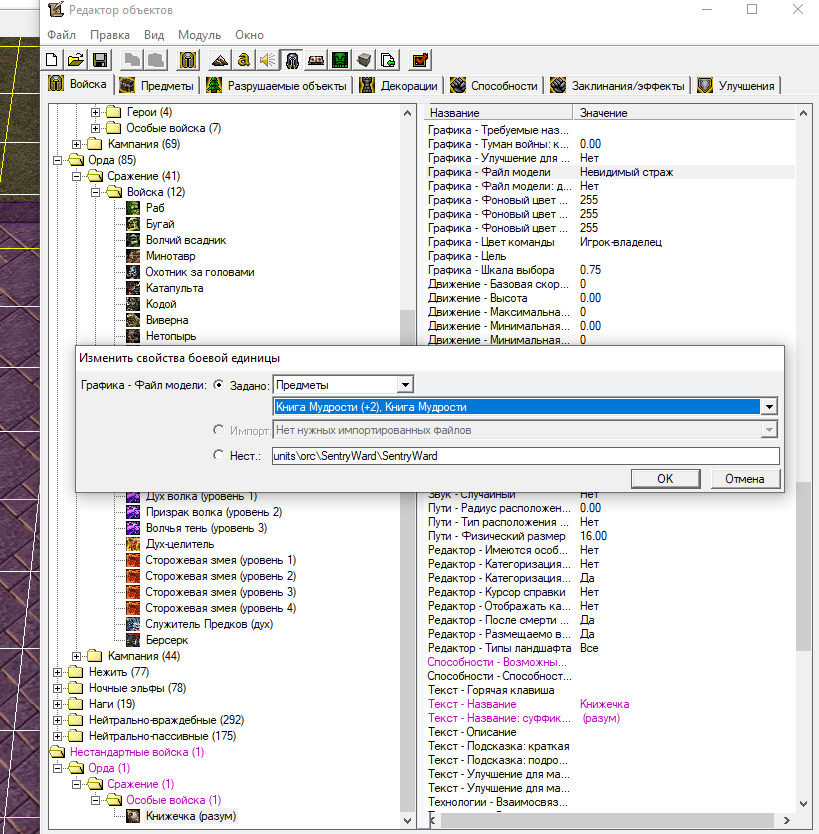Screen dimensions: 819x834
Task: Click the model path input field
Action: [525, 456]
